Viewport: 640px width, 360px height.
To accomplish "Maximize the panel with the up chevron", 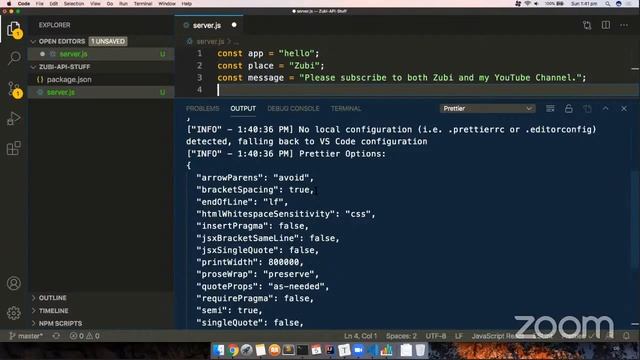I will [x=606, y=109].
